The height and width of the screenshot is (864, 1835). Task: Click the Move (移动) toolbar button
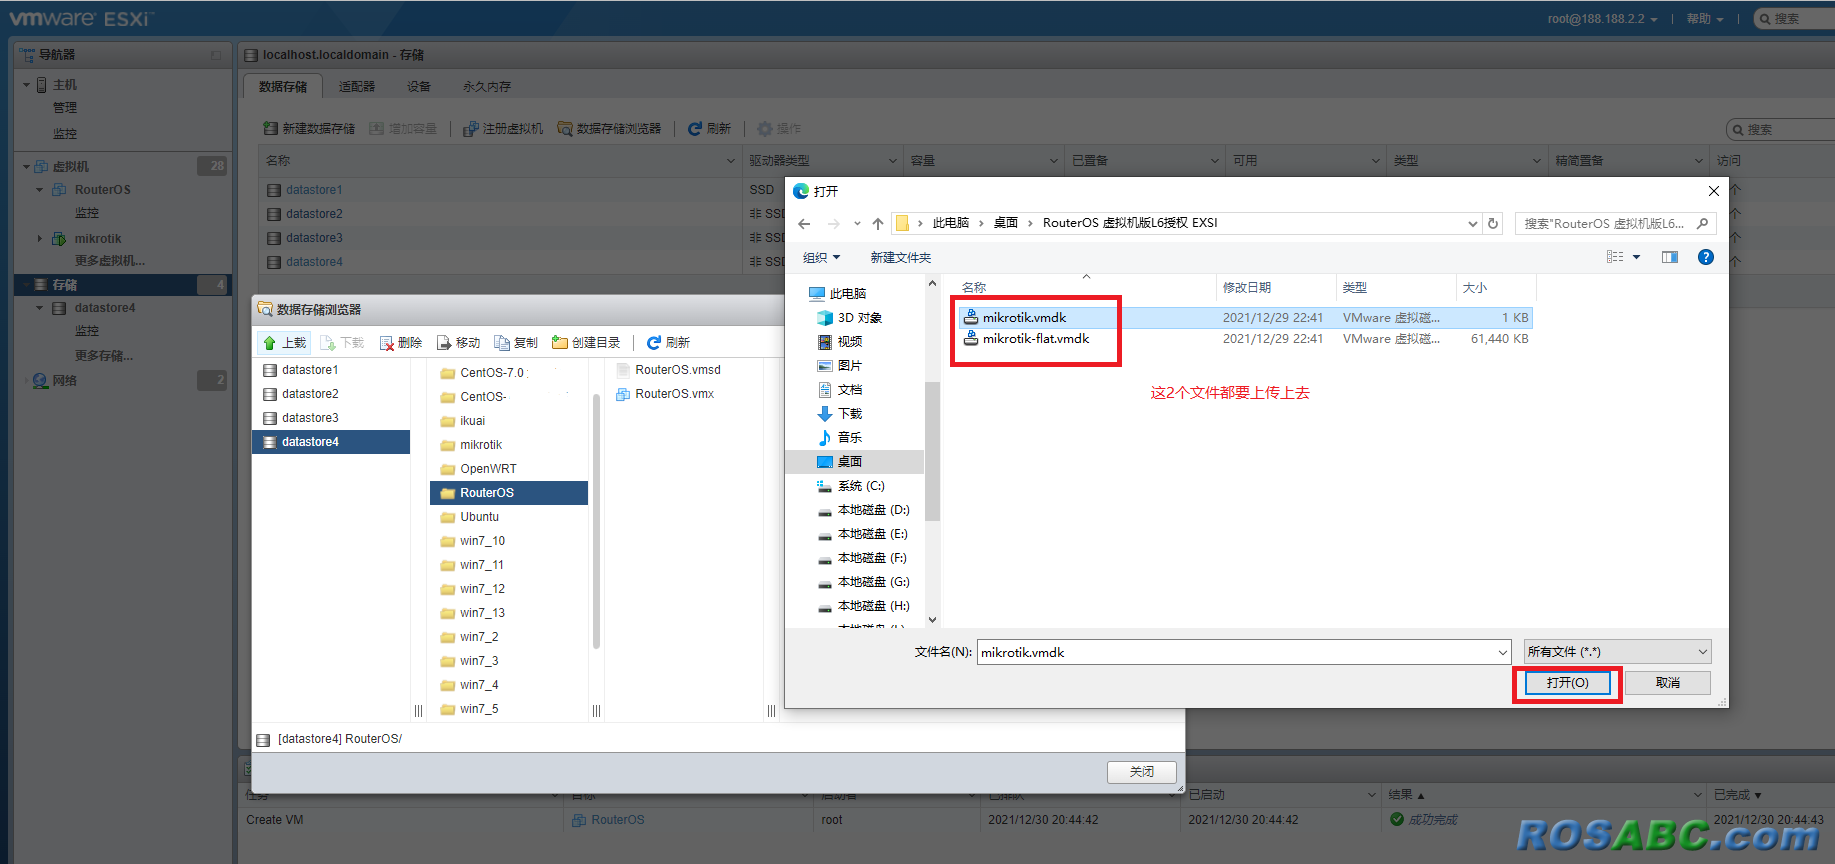click(x=458, y=343)
